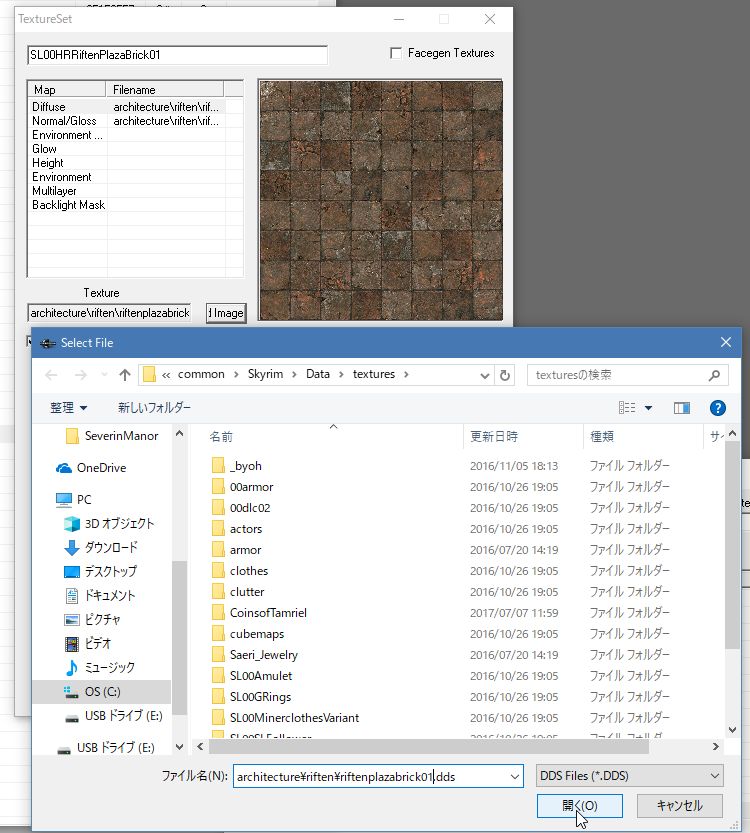Image resolution: width=750 pixels, height=833 pixels.
Task: Click the brick texture preview thumbnail
Action: [x=380, y=200]
